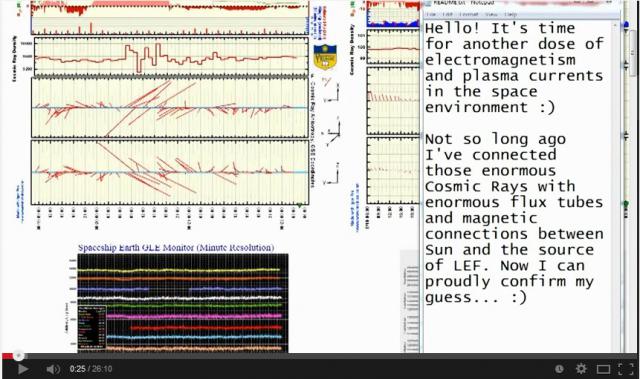Start playback with the play button
Screen dimensions: 640x379
point(23,369)
